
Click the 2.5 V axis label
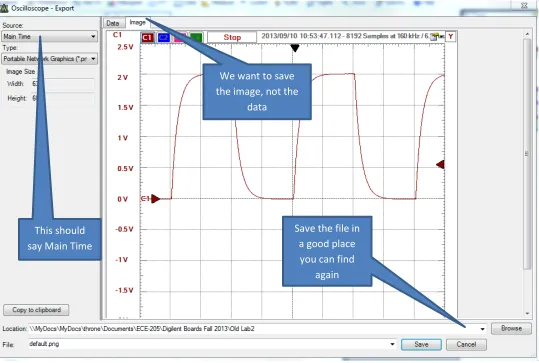pyautogui.click(x=125, y=47)
